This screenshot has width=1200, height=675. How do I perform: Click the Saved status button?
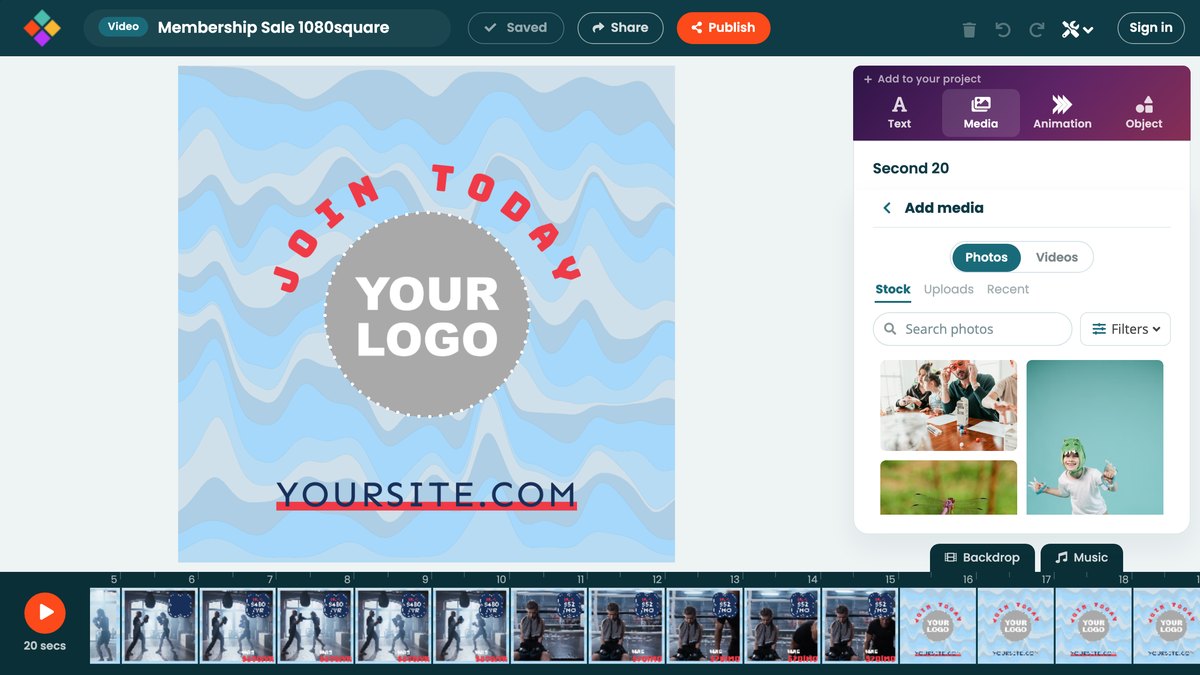point(515,28)
